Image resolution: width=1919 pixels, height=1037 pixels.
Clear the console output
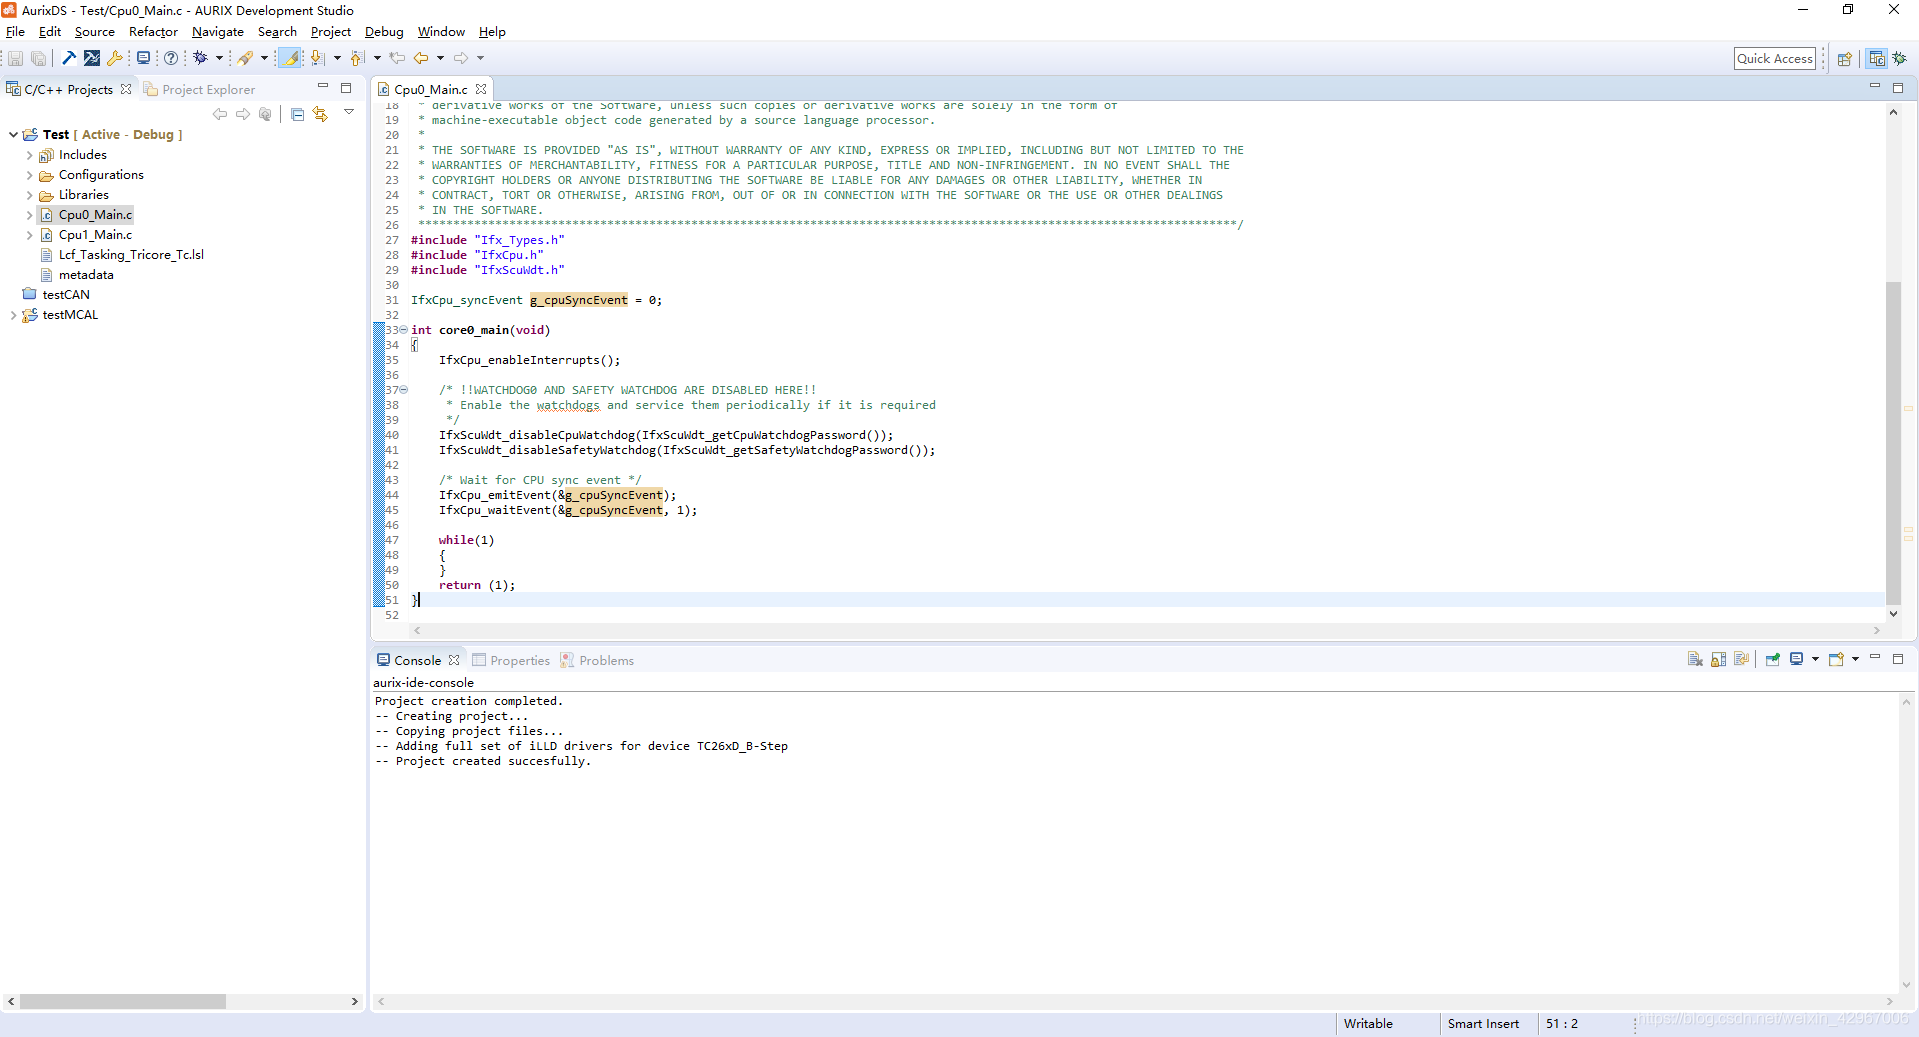click(1695, 659)
